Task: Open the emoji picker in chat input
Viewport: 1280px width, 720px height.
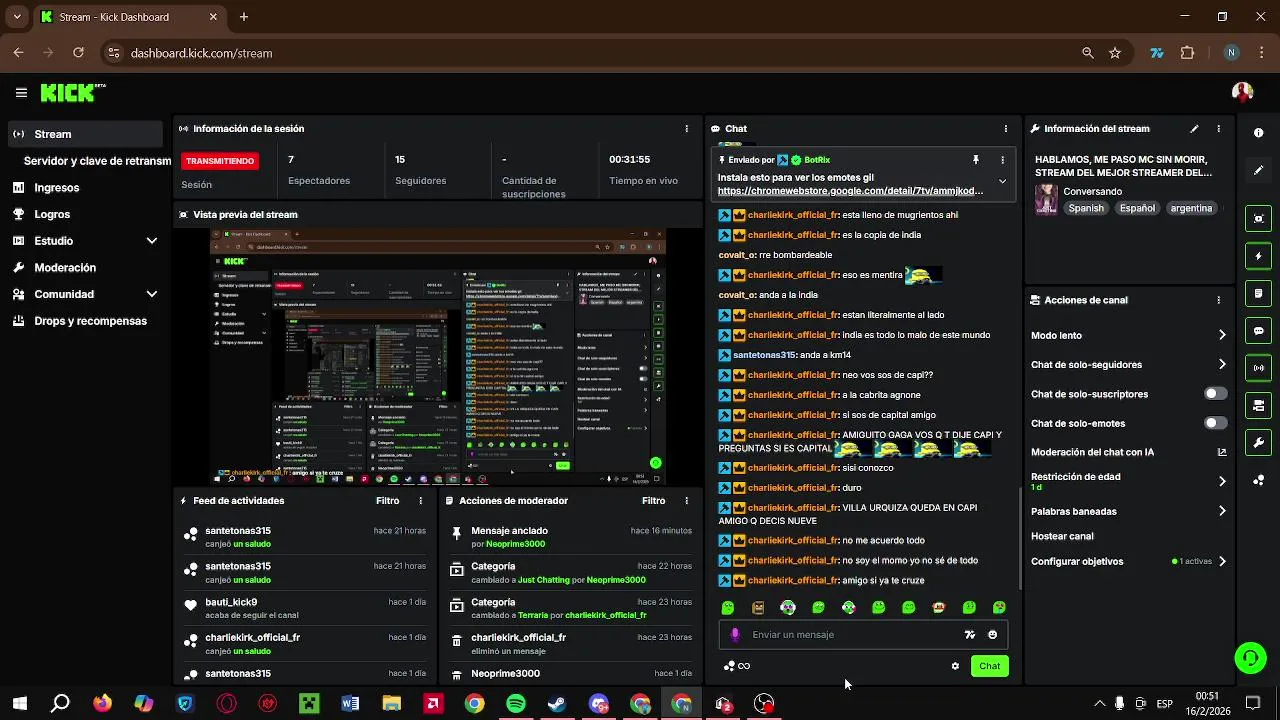Action: click(x=992, y=635)
